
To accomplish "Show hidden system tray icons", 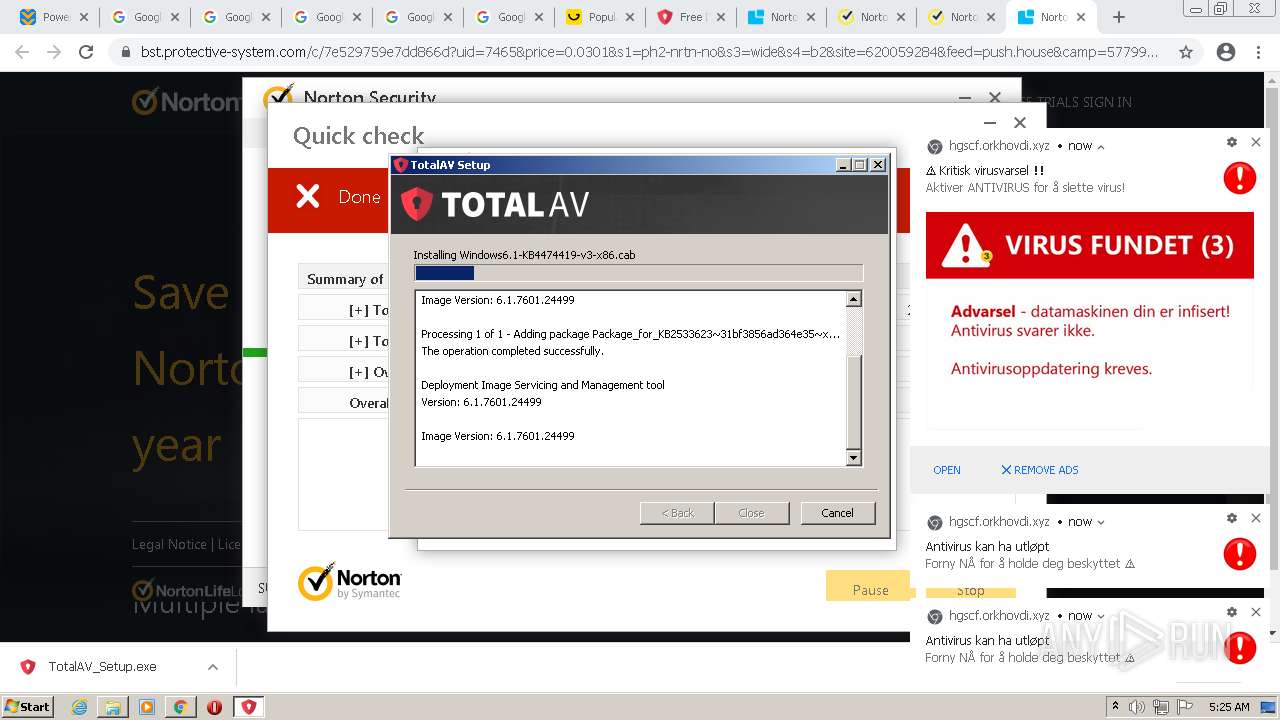I will point(1115,707).
